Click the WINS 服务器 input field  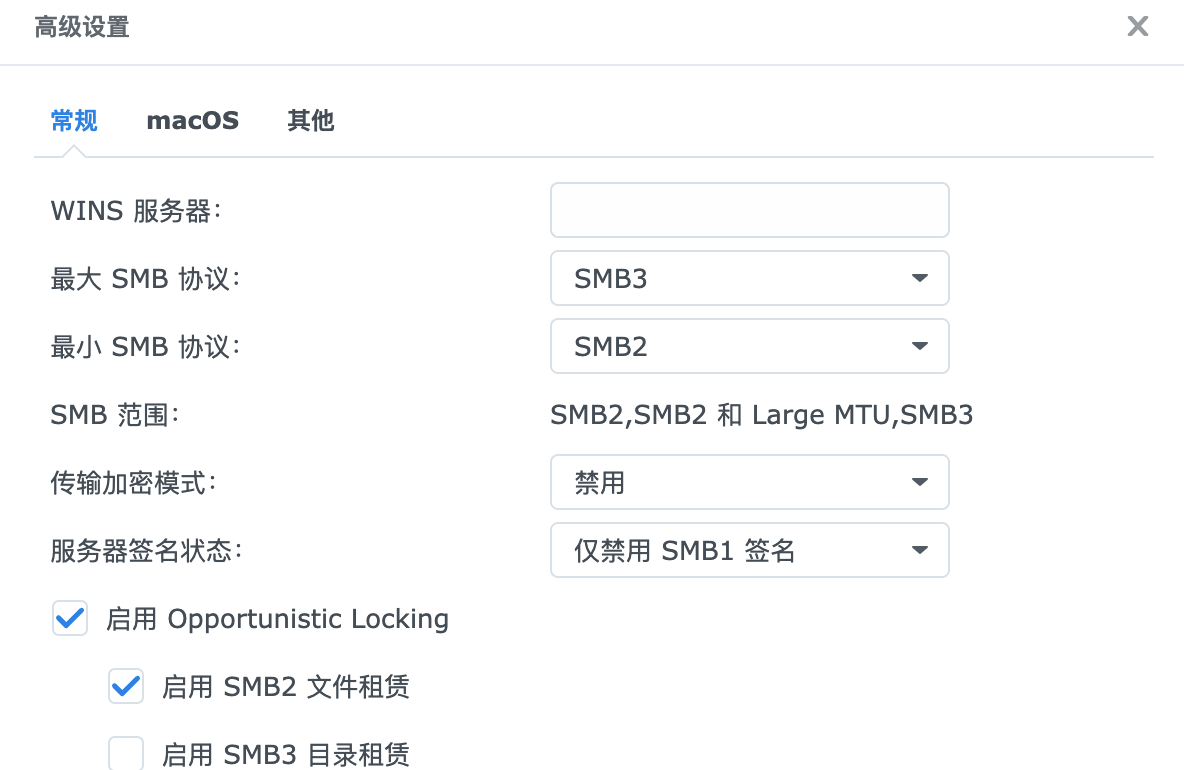(x=749, y=210)
